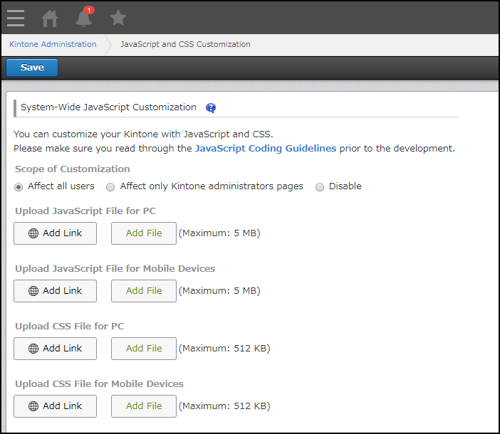Add File for CSS File for PC
This screenshot has height=434, width=500.
click(144, 349)
